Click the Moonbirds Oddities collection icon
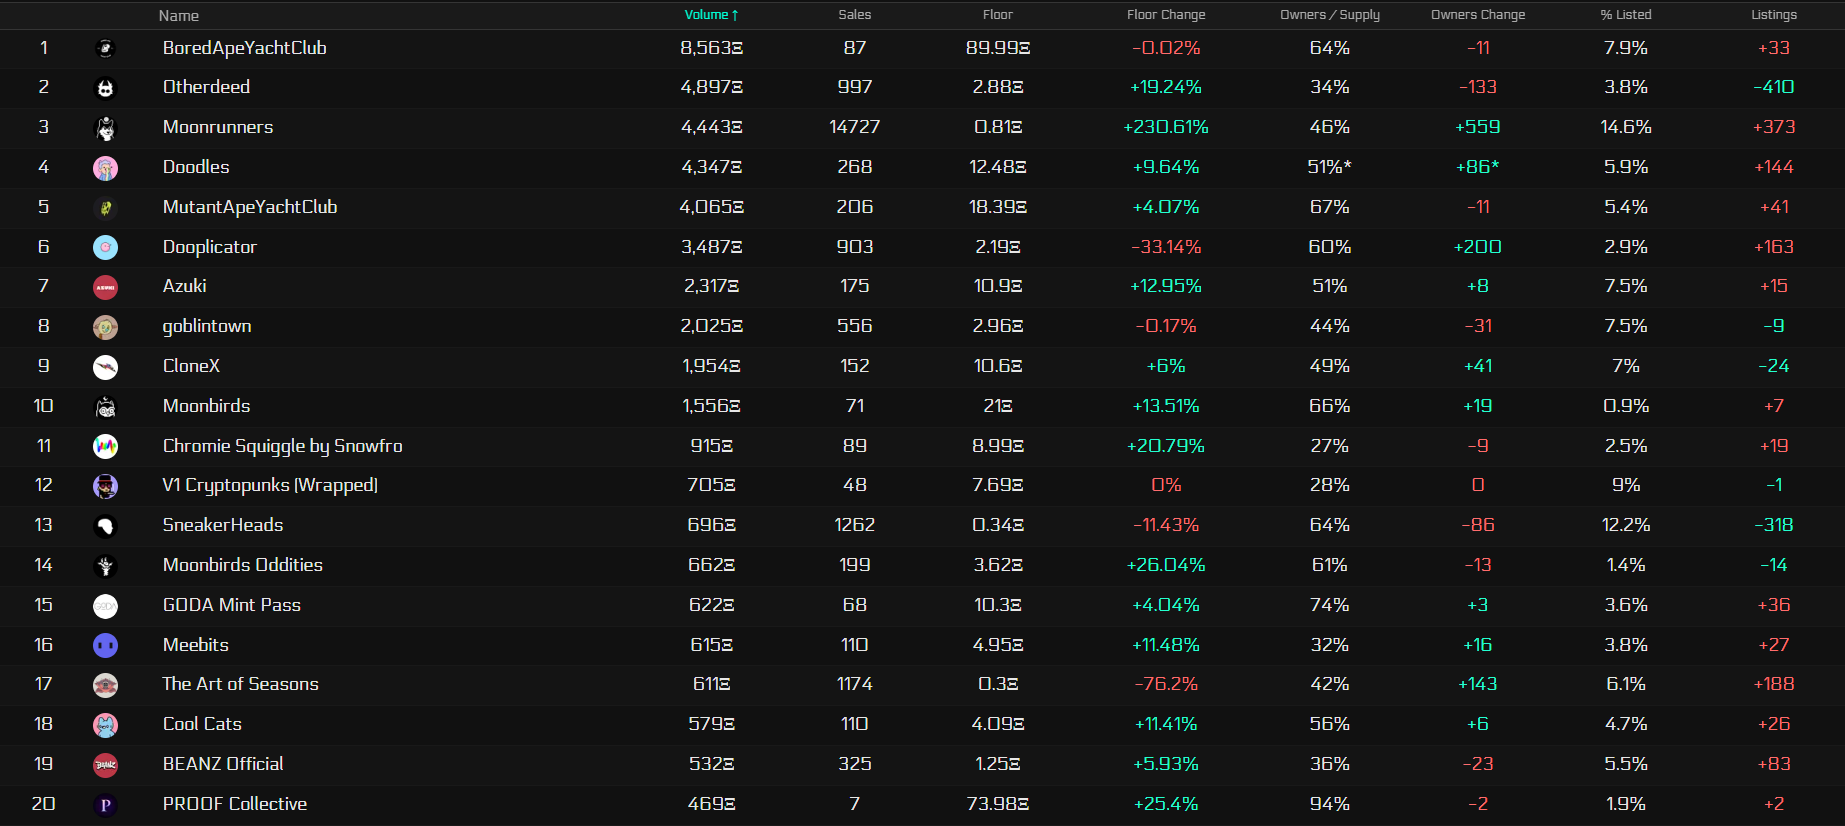1845x826 pixels. pyautogui.click(x=105, y=566)
